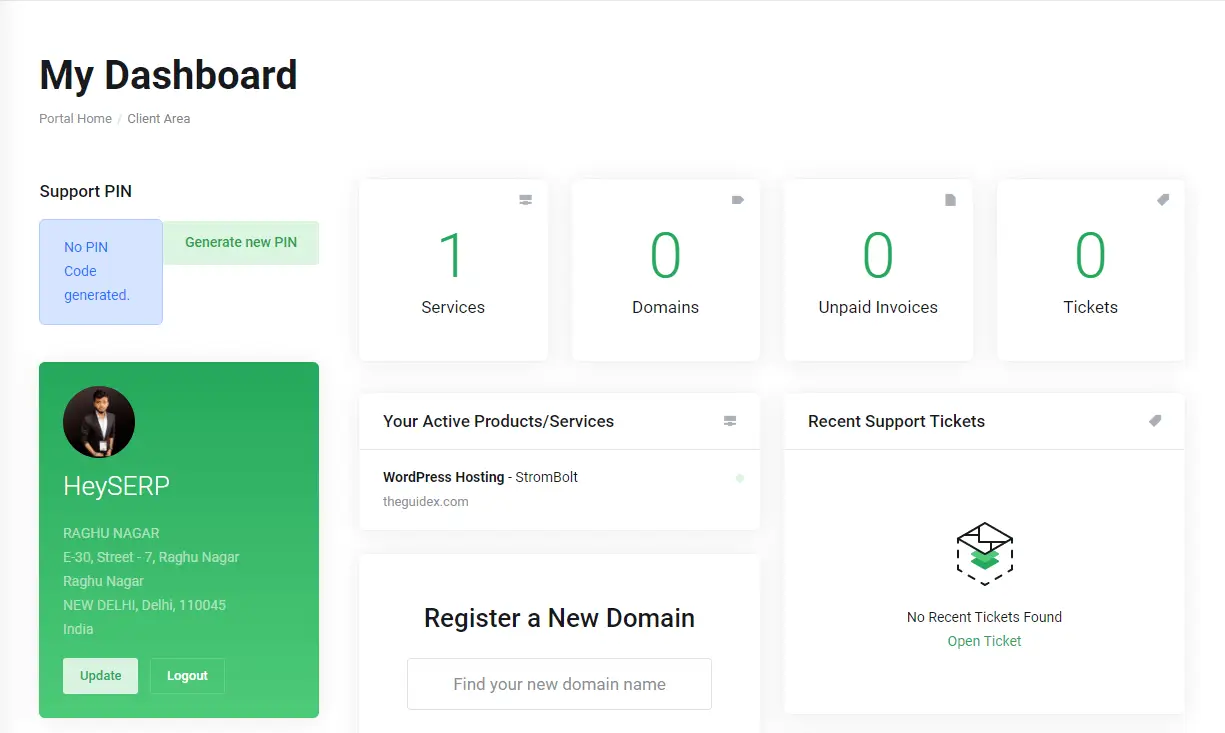Click the tag icon on Tickets card

coord(1162,200)
